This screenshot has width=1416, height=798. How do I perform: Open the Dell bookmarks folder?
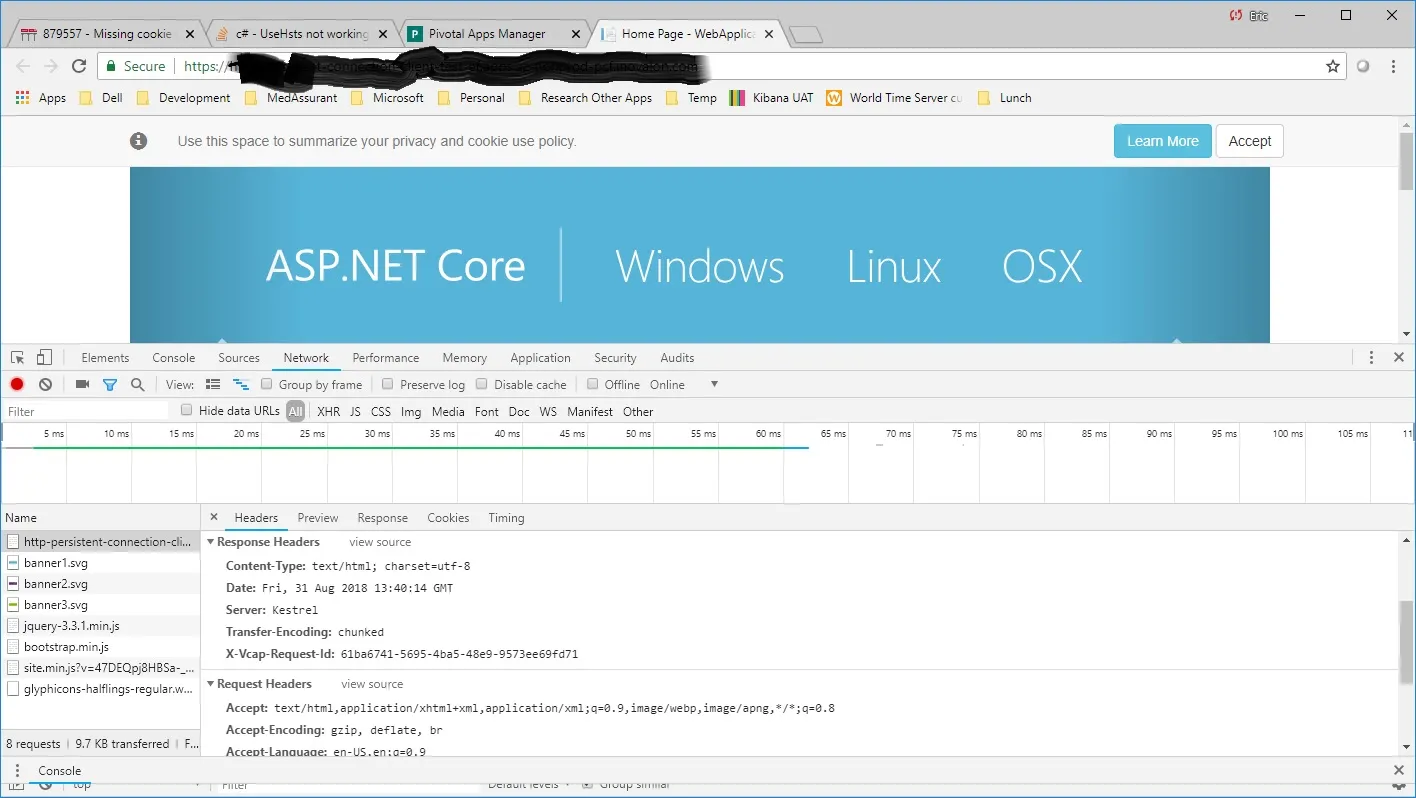[x=100, y=98]
